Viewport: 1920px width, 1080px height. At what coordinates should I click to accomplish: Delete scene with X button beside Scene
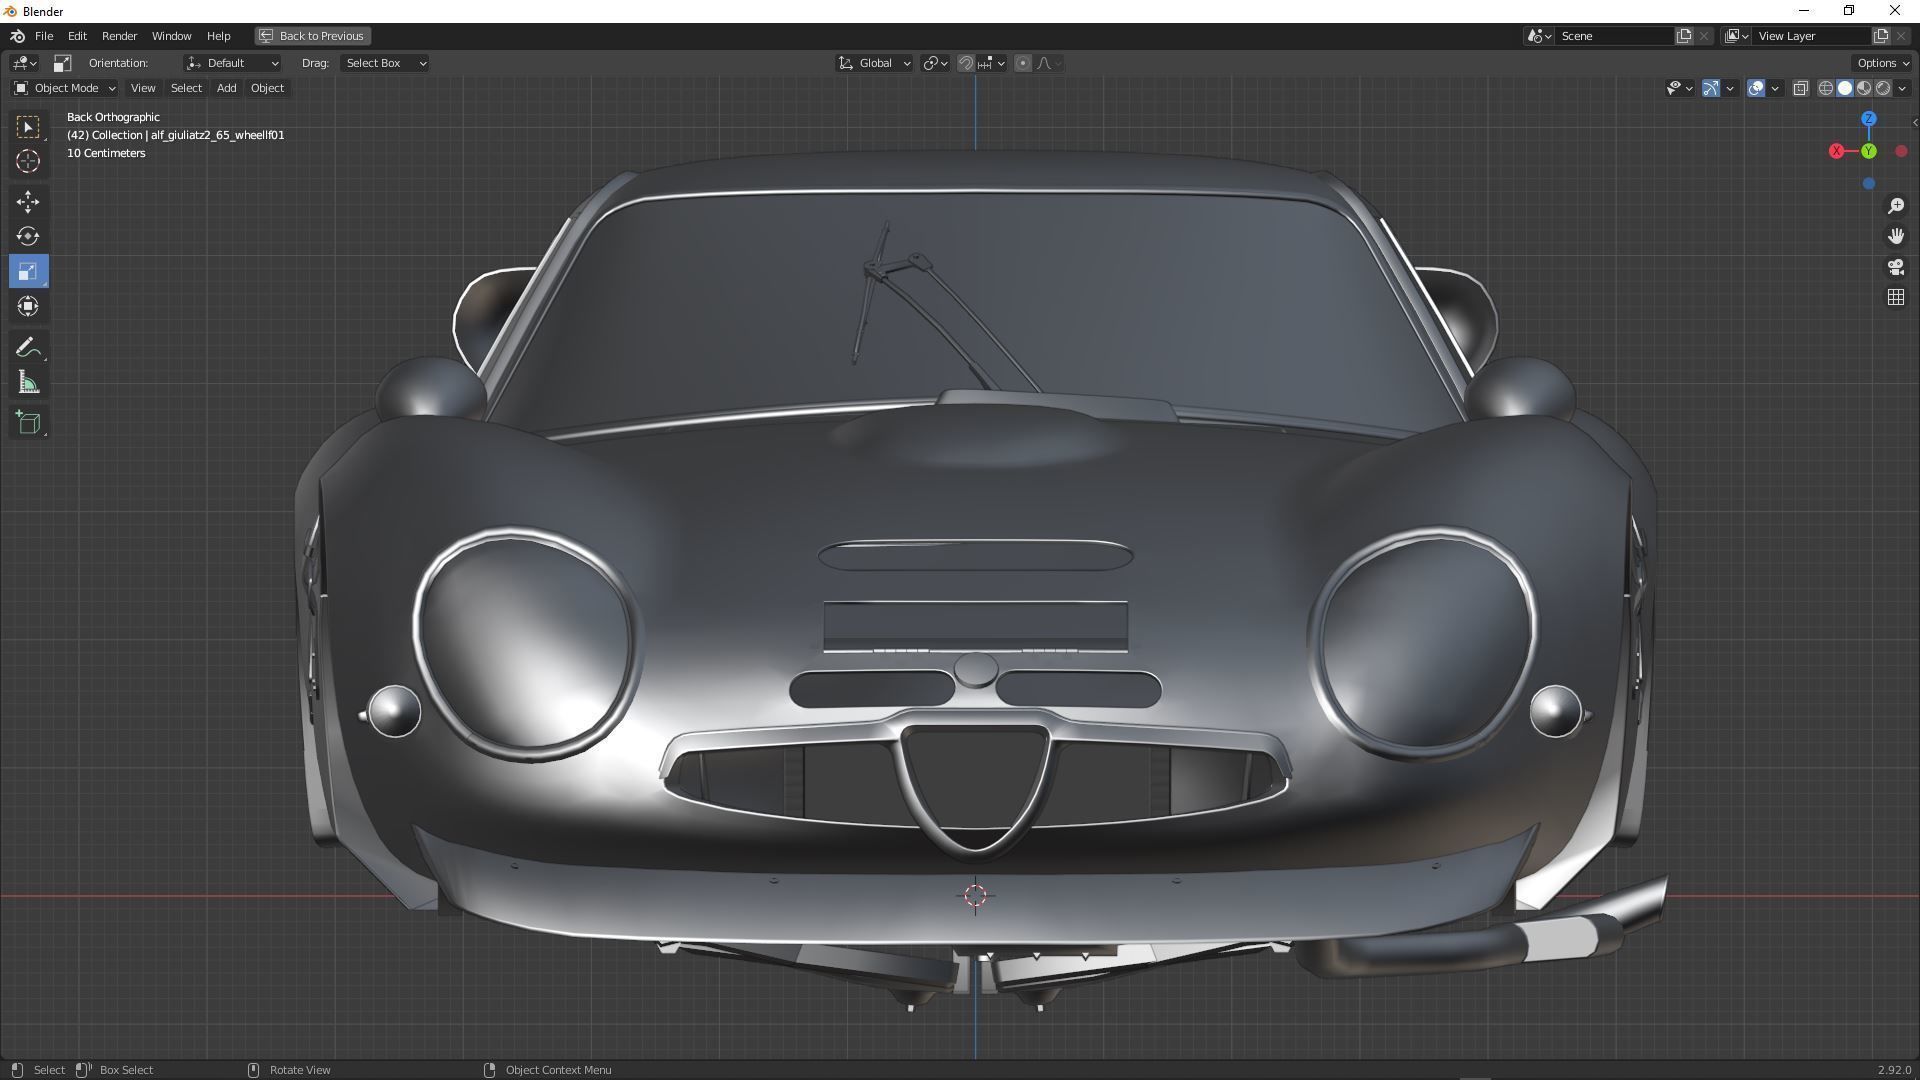coord(1705,36)
